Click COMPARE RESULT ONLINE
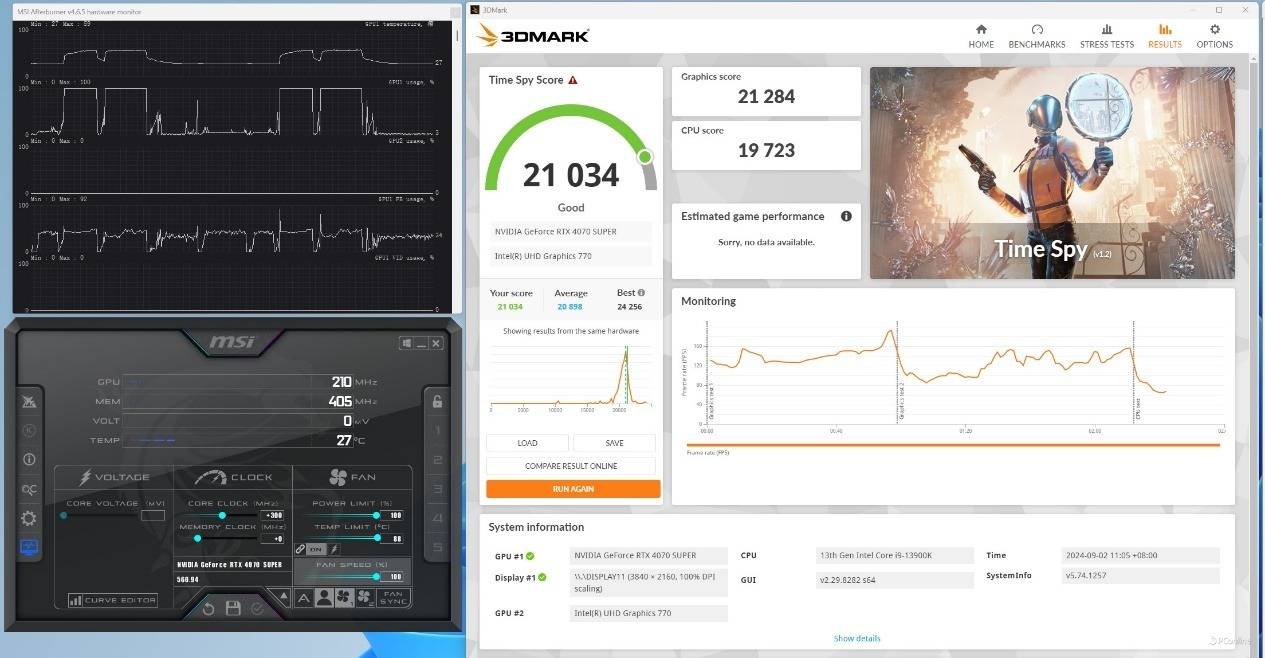The width and height of the screenshot is (1265, 658). (x=571, y=466)
